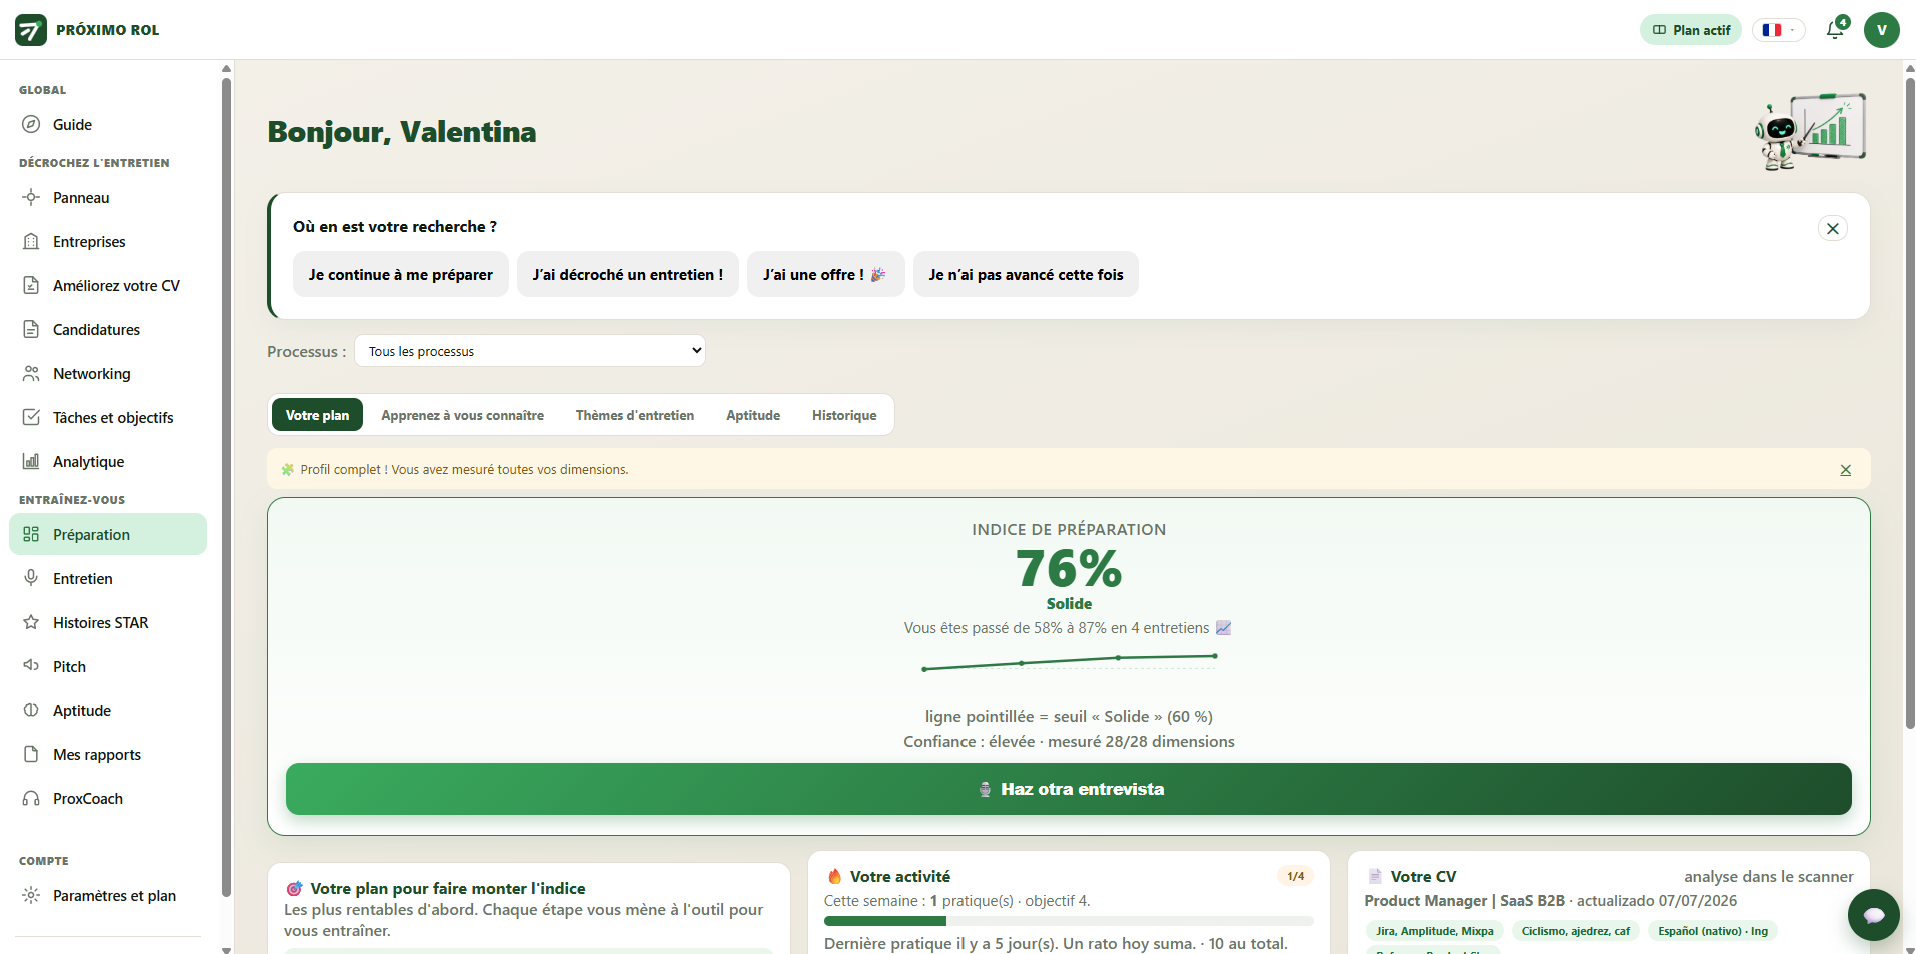
Task: Click the weekly activity progress bar
Action: point(1068,921)
